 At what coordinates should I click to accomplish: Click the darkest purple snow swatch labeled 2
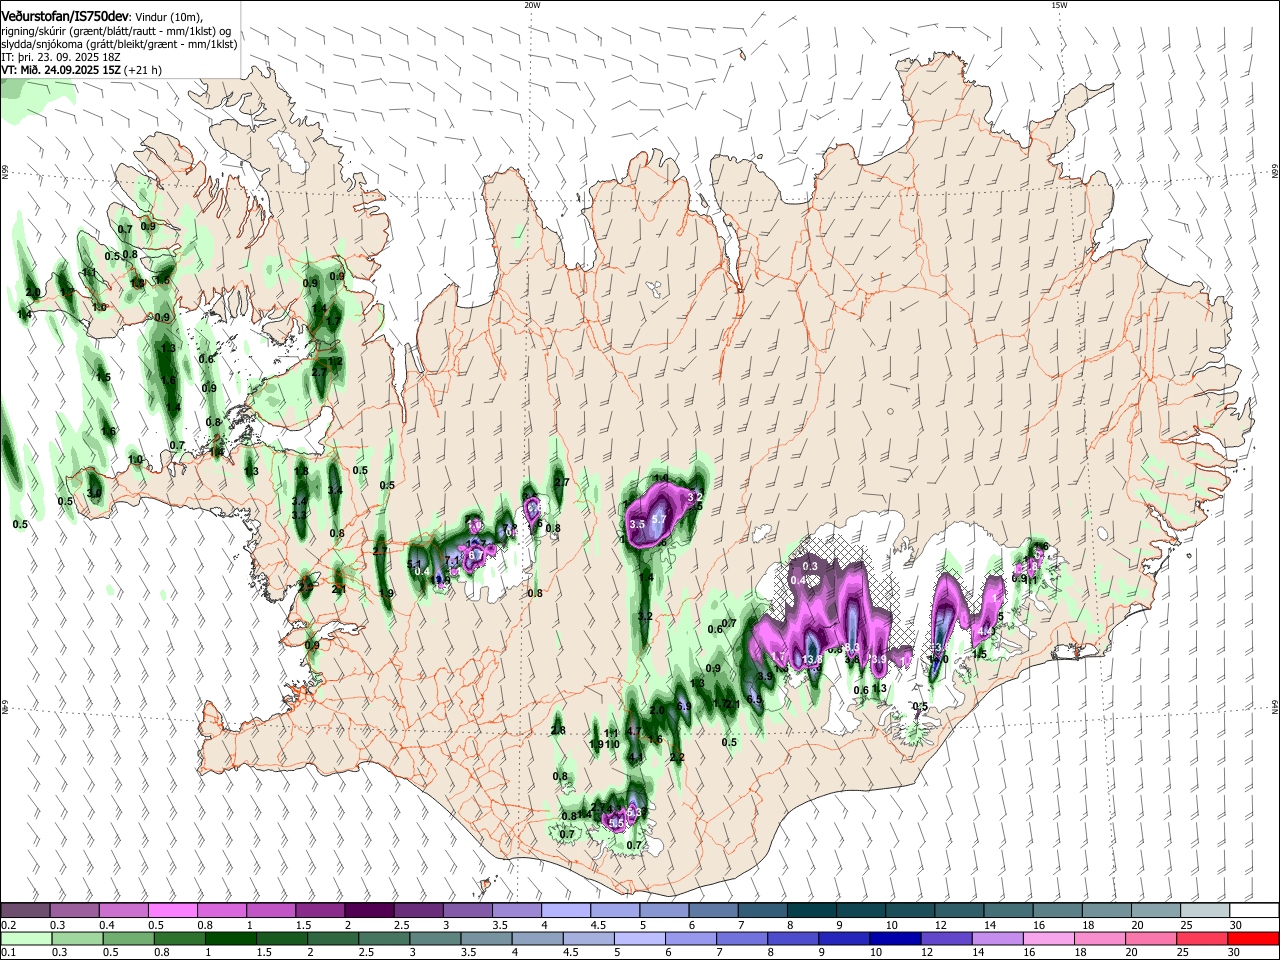[x=369, y=910]
